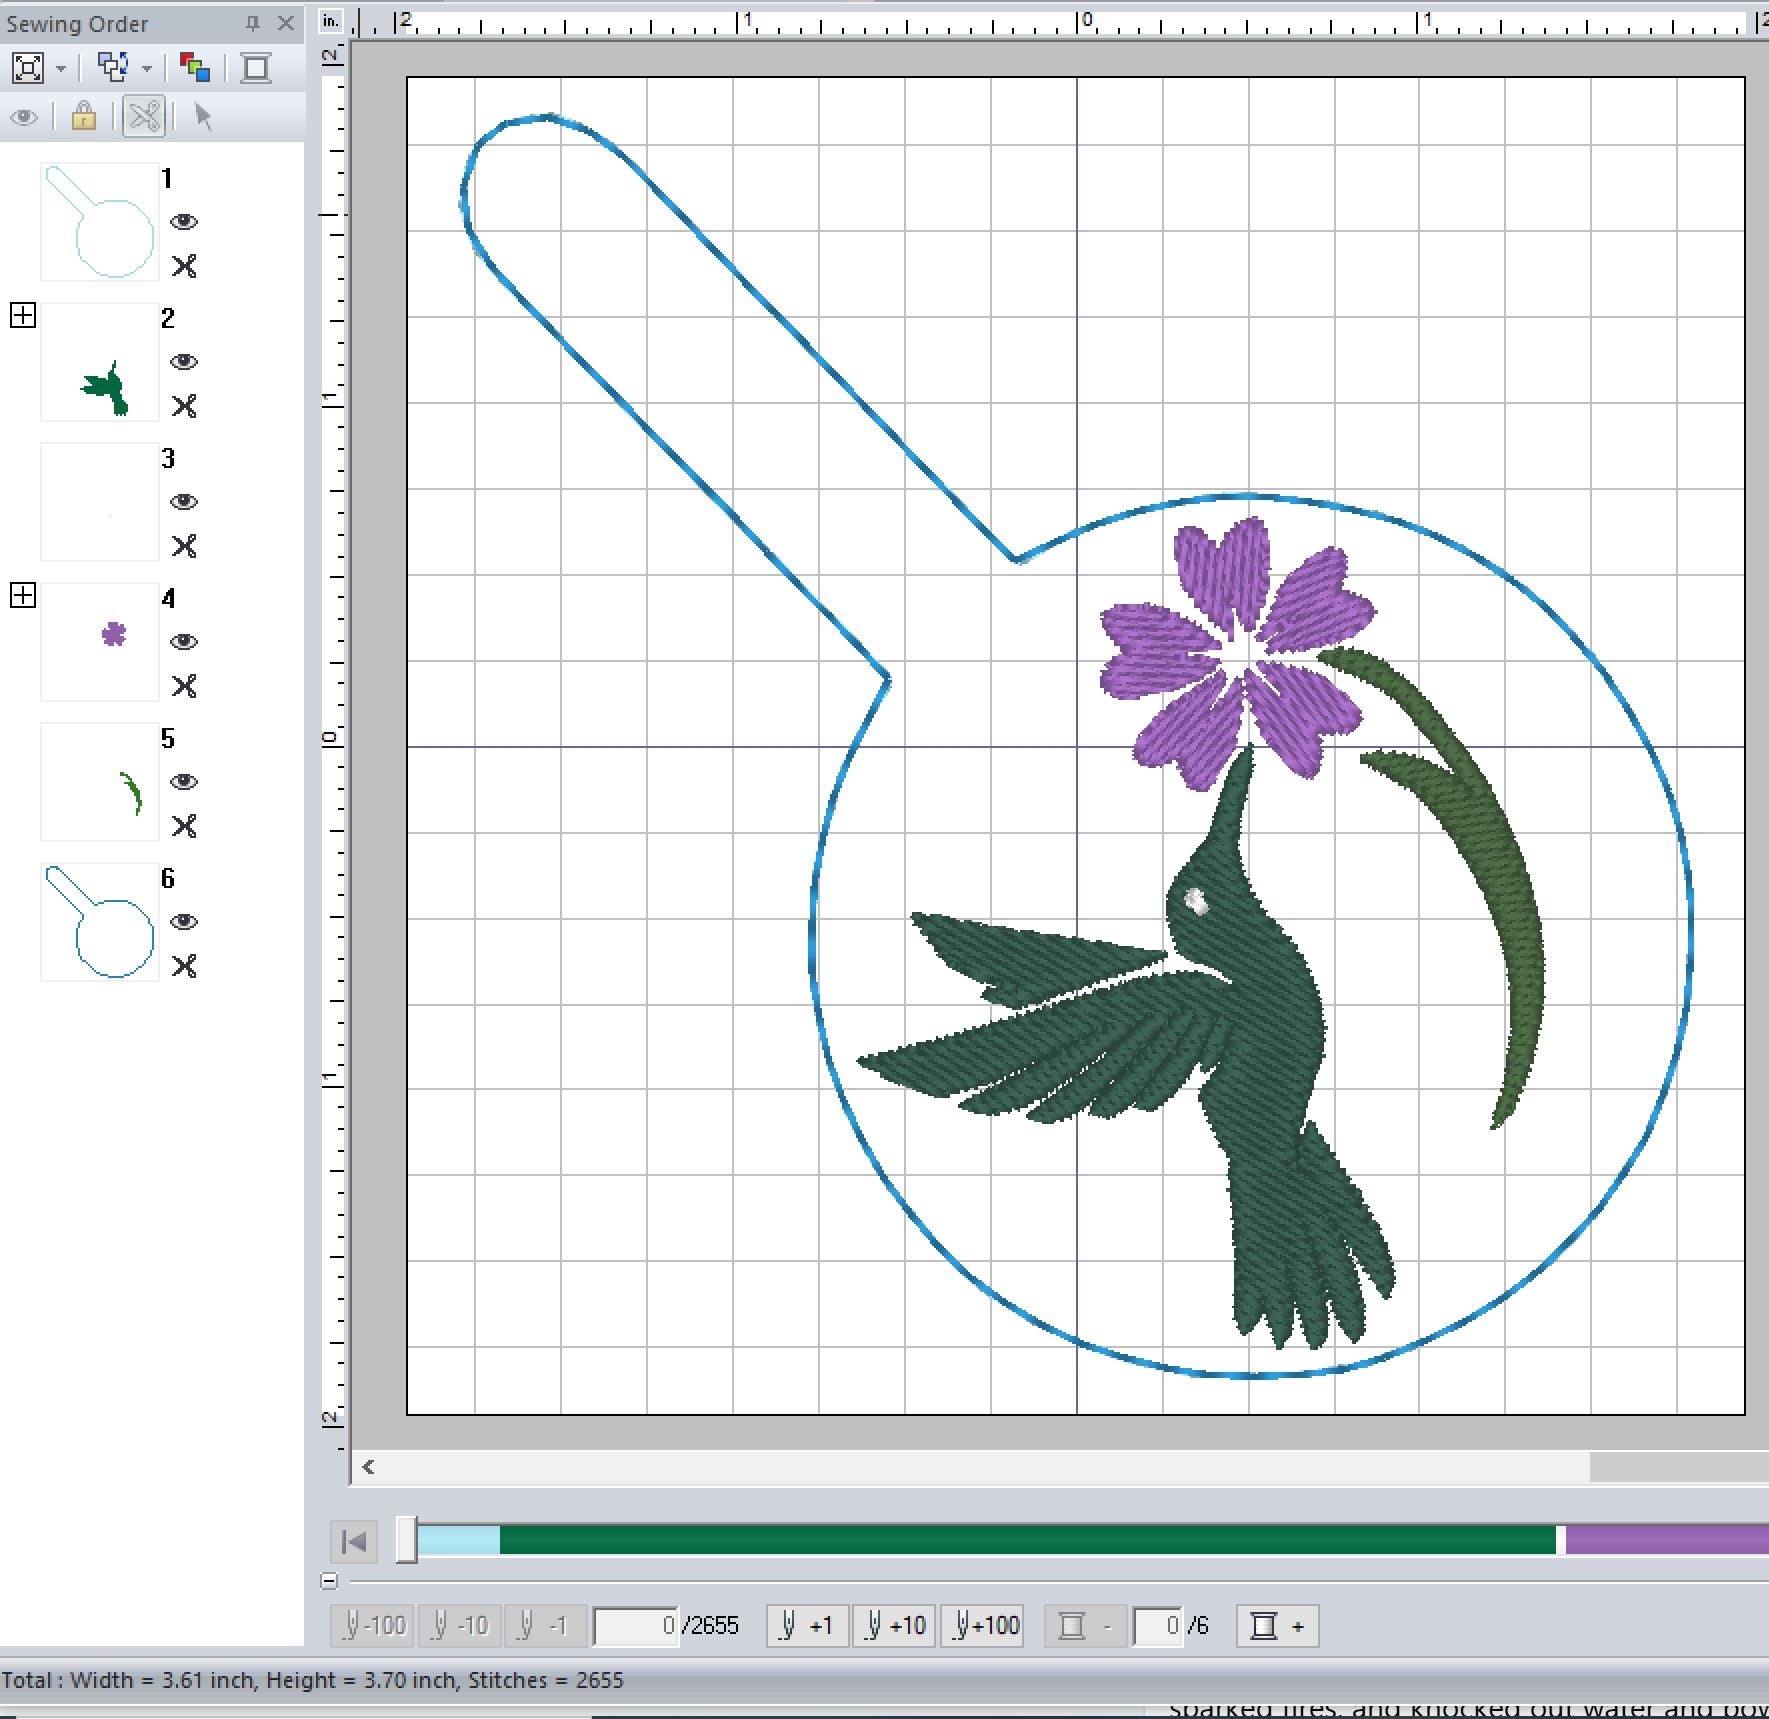Click the zoom-to-fit icon in Sewing Order
Image resolution: width=1769 pixels, height=1719 pixels.
(x=27, y=68)
